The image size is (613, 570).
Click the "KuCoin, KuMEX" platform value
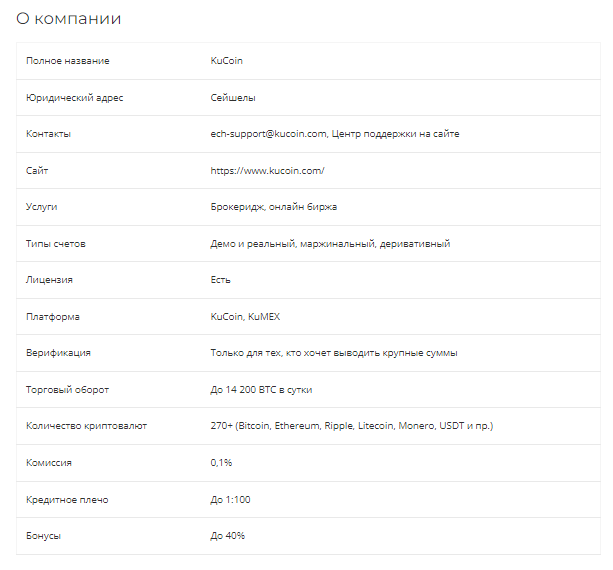[243, 317]
